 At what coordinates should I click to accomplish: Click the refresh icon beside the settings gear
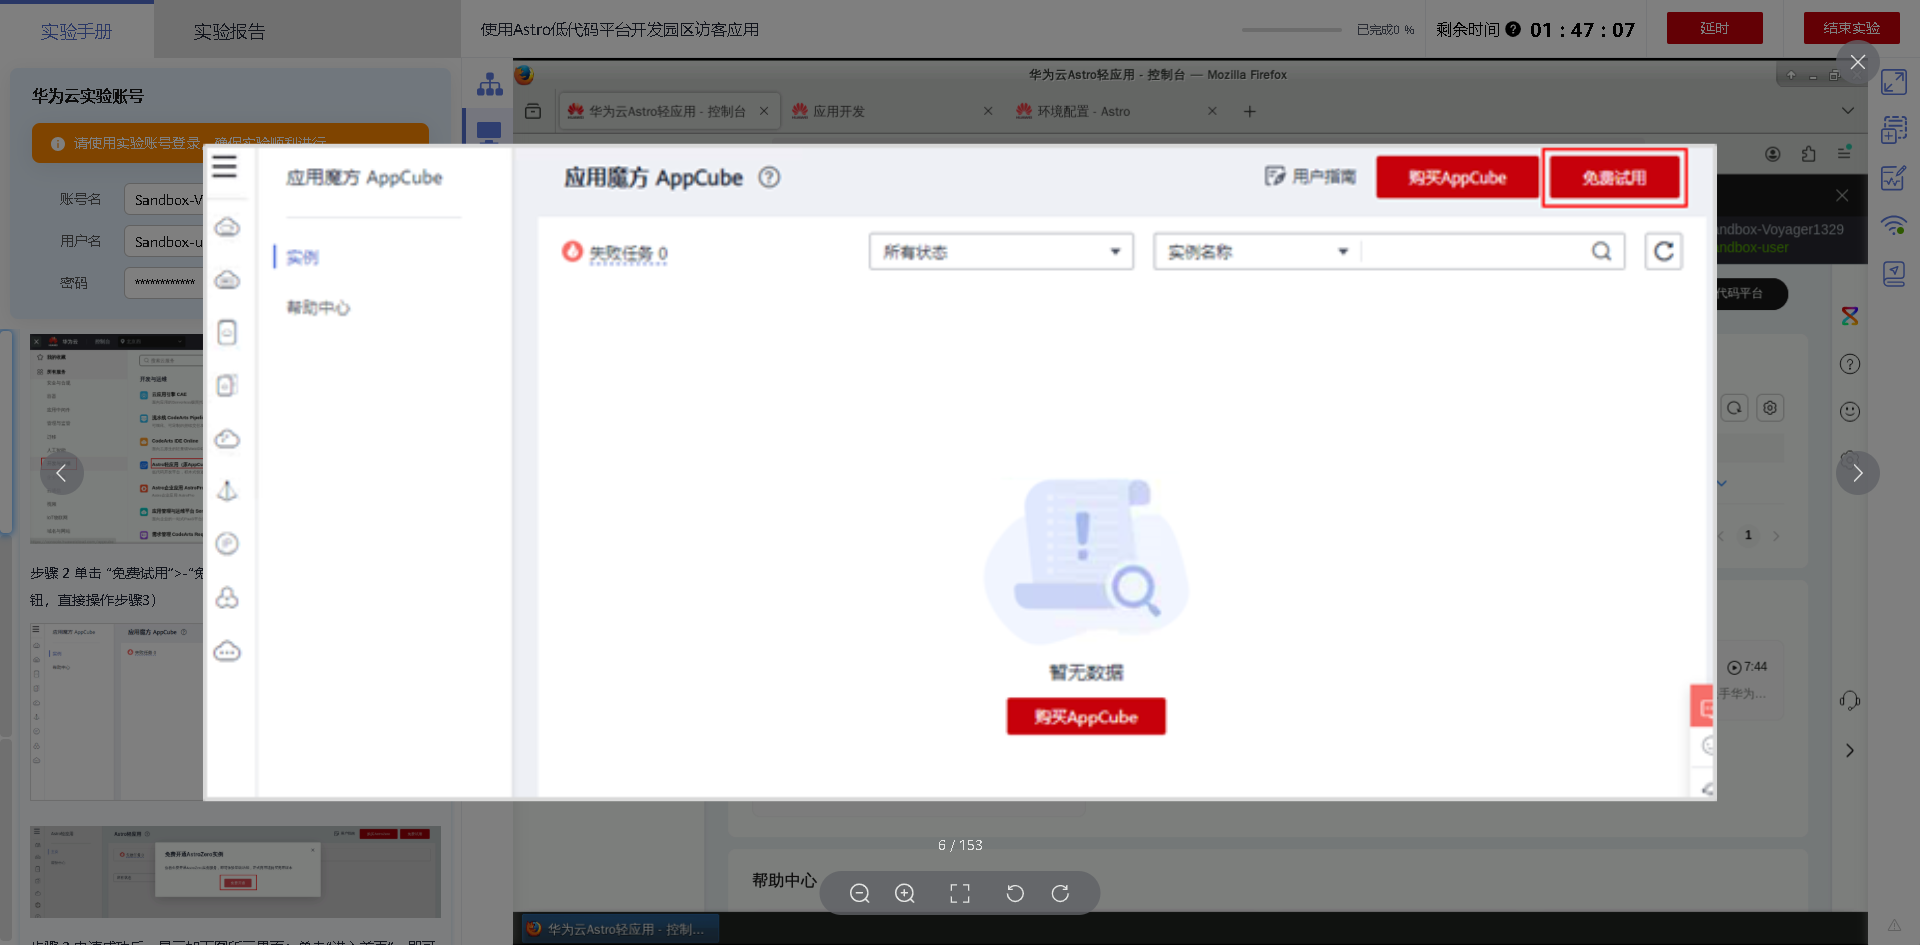tap(1734, 408)
